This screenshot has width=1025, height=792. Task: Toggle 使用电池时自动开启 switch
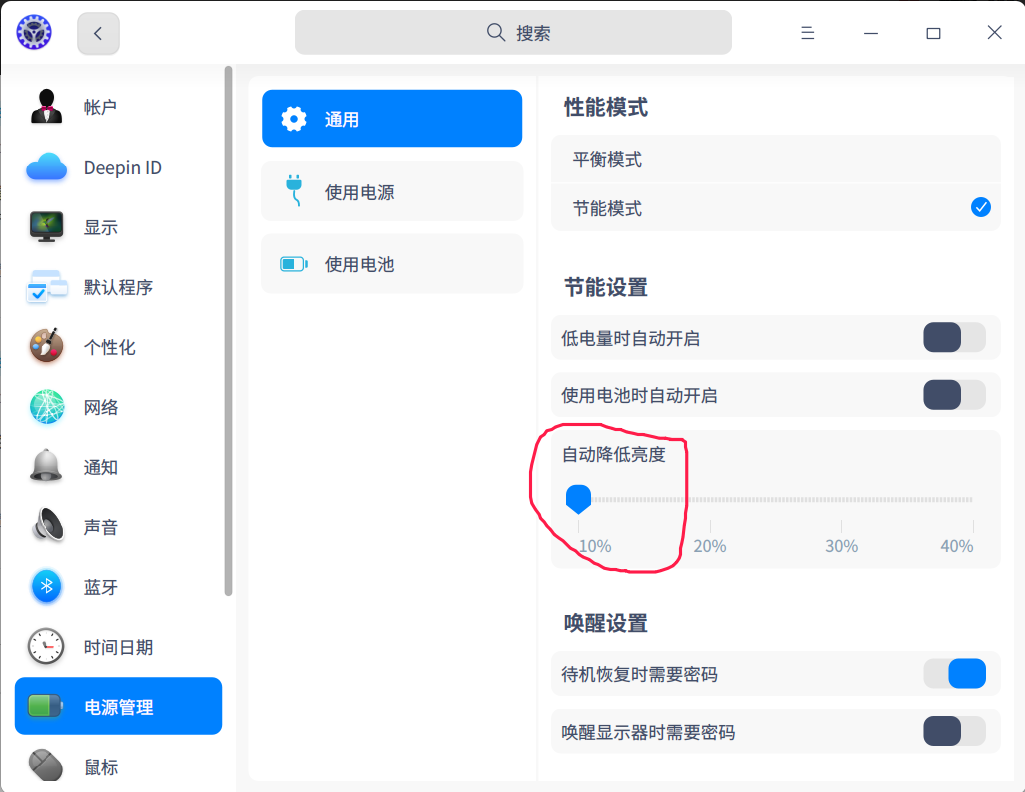pyautogui.click(x=954, y=395)
